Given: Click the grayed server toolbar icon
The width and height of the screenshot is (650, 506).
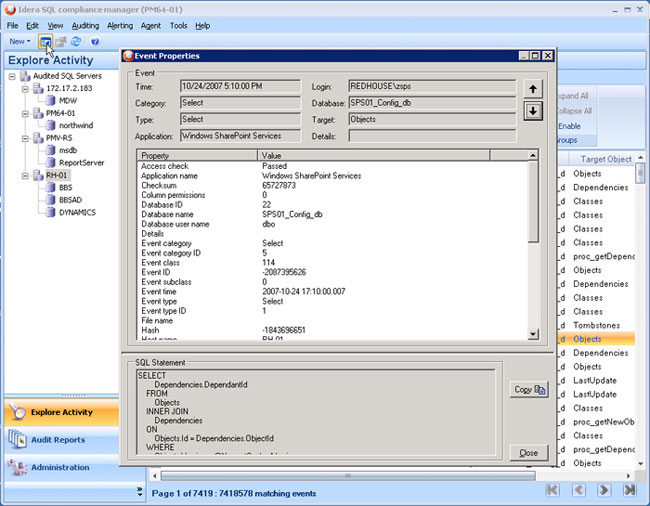Looking at the screenshot, I should 61,41.
